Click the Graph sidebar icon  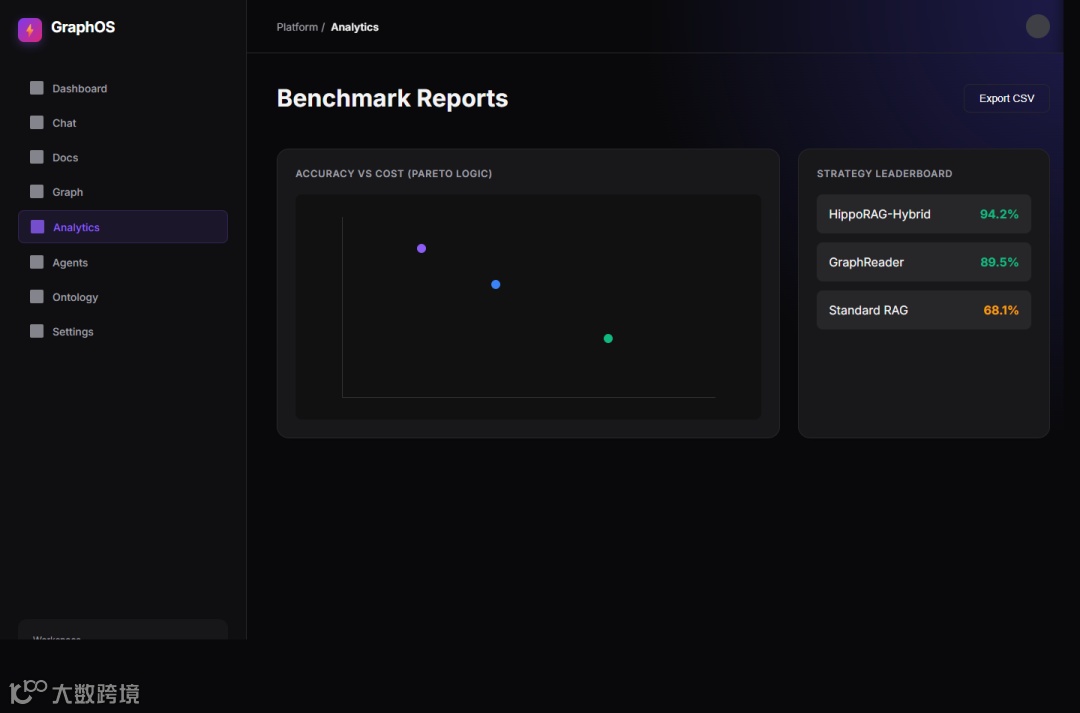coord(37,191)
